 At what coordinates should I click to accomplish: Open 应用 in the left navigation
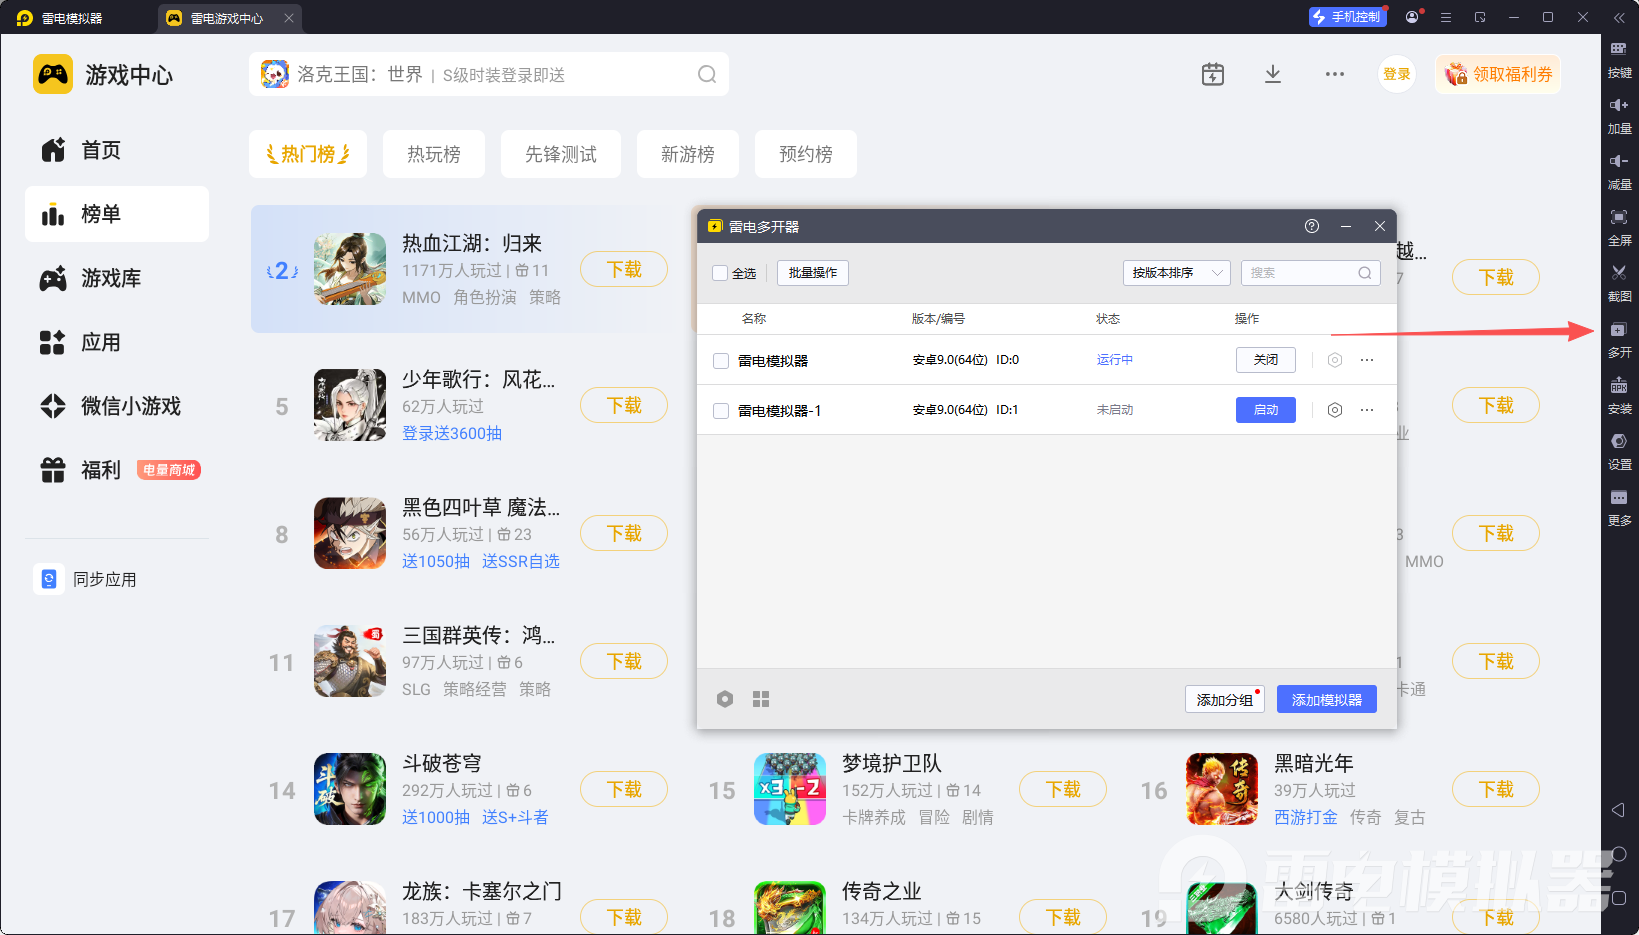[x=117, y=342]
